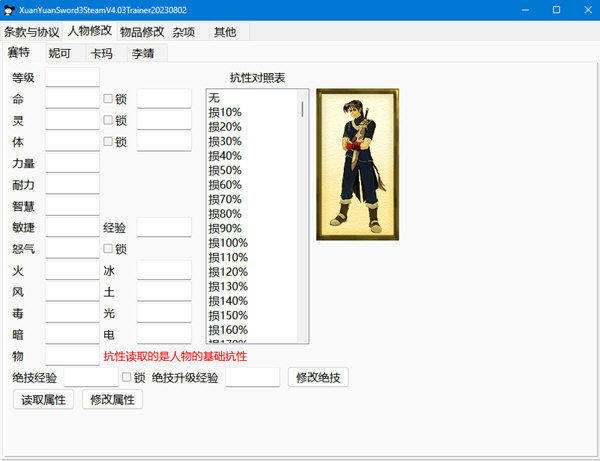Focus the 电 resistance field

point(164,334)
